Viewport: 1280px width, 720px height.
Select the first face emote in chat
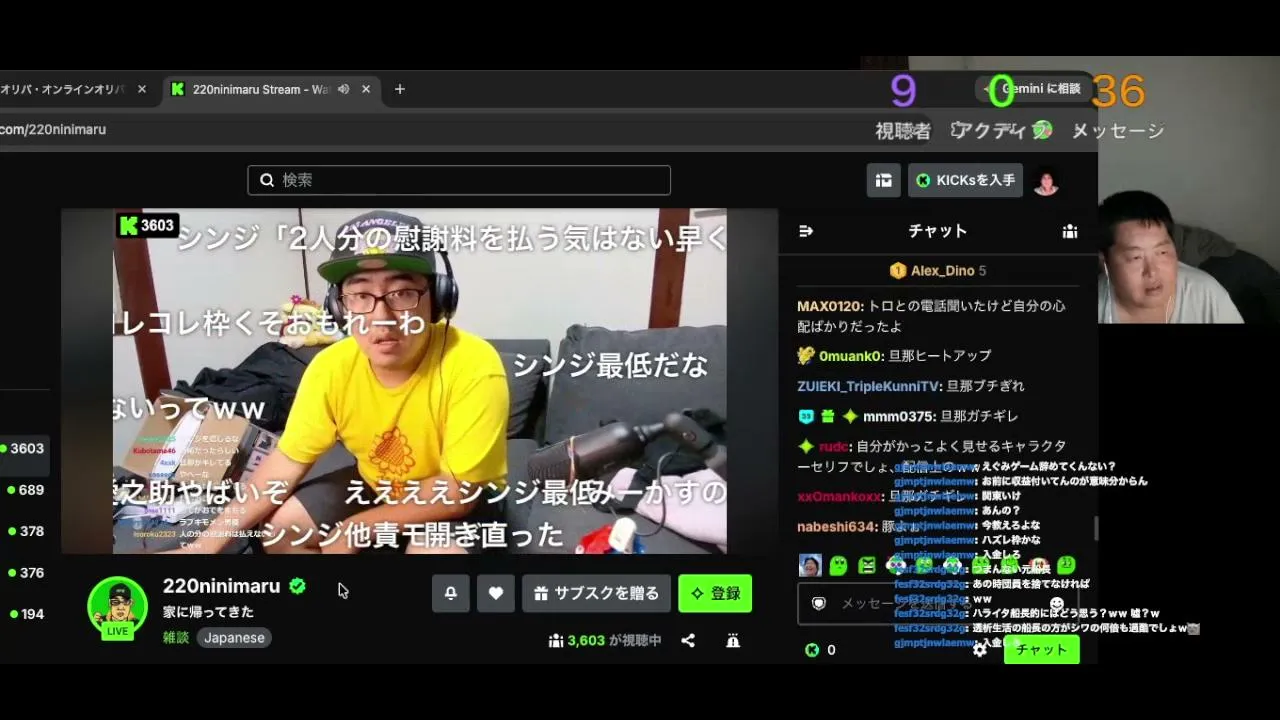[810, 565]
